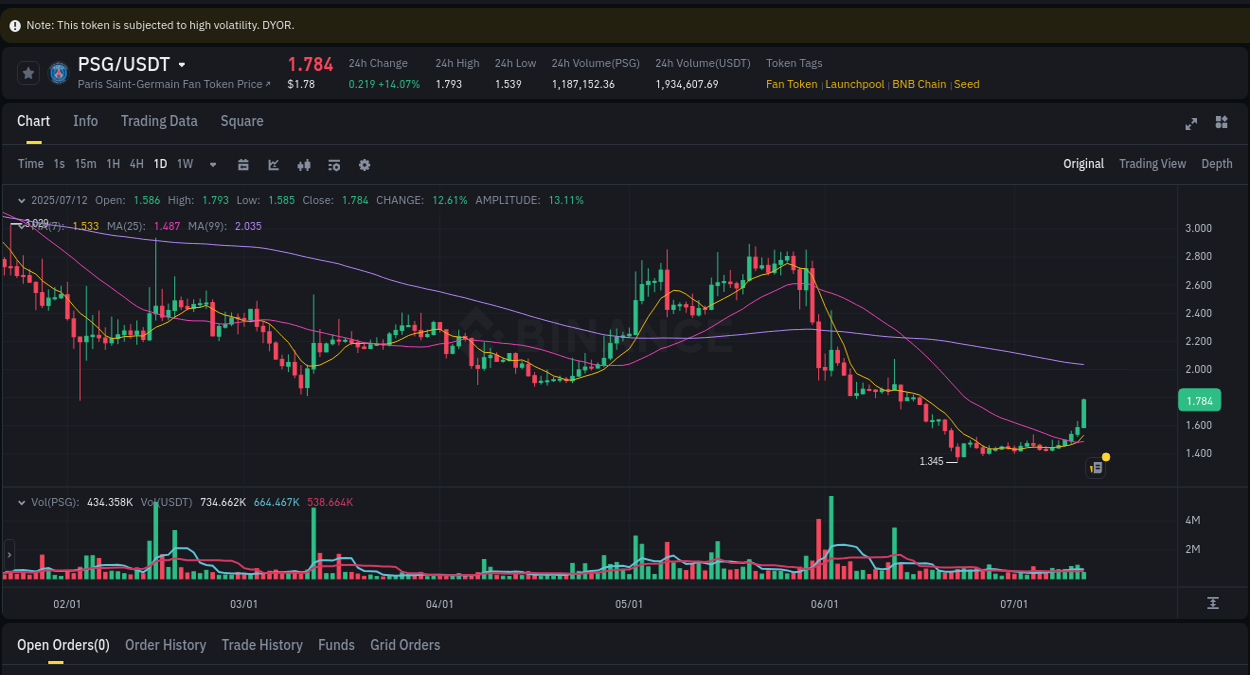Open the Paris Saint-Germain Fan Token Price link
1250x675 pixels.
[170, 84]
